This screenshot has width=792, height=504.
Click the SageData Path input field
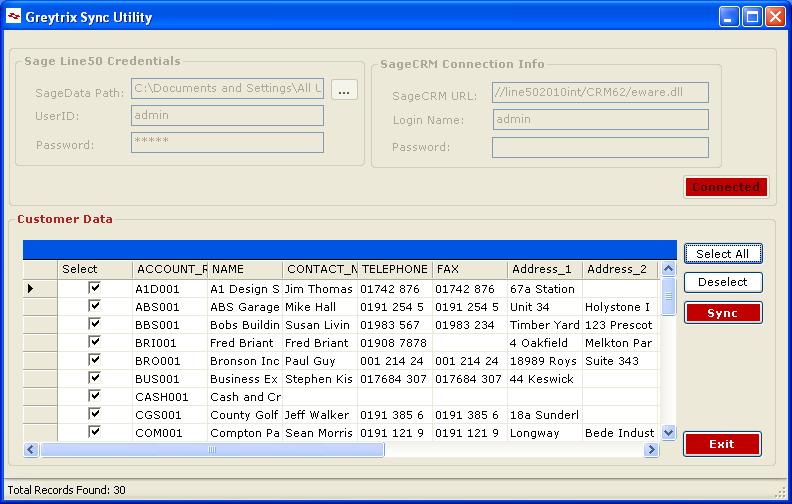coord(227,88)
